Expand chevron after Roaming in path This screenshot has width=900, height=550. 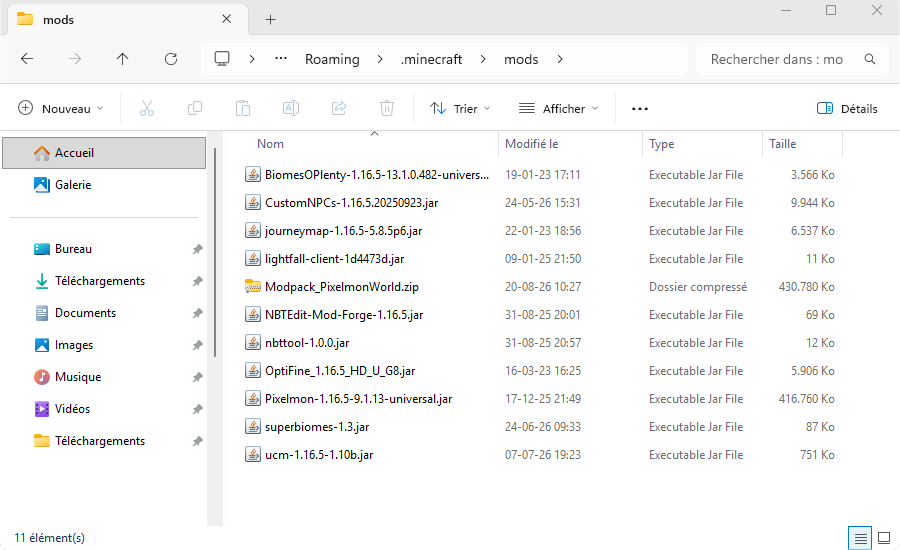380,59
